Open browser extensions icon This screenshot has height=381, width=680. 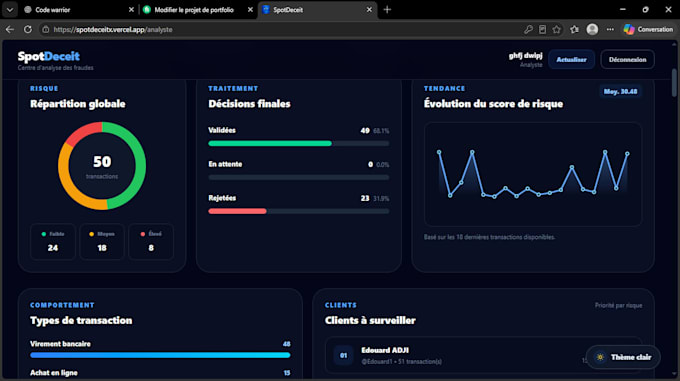tap(575, 29)
